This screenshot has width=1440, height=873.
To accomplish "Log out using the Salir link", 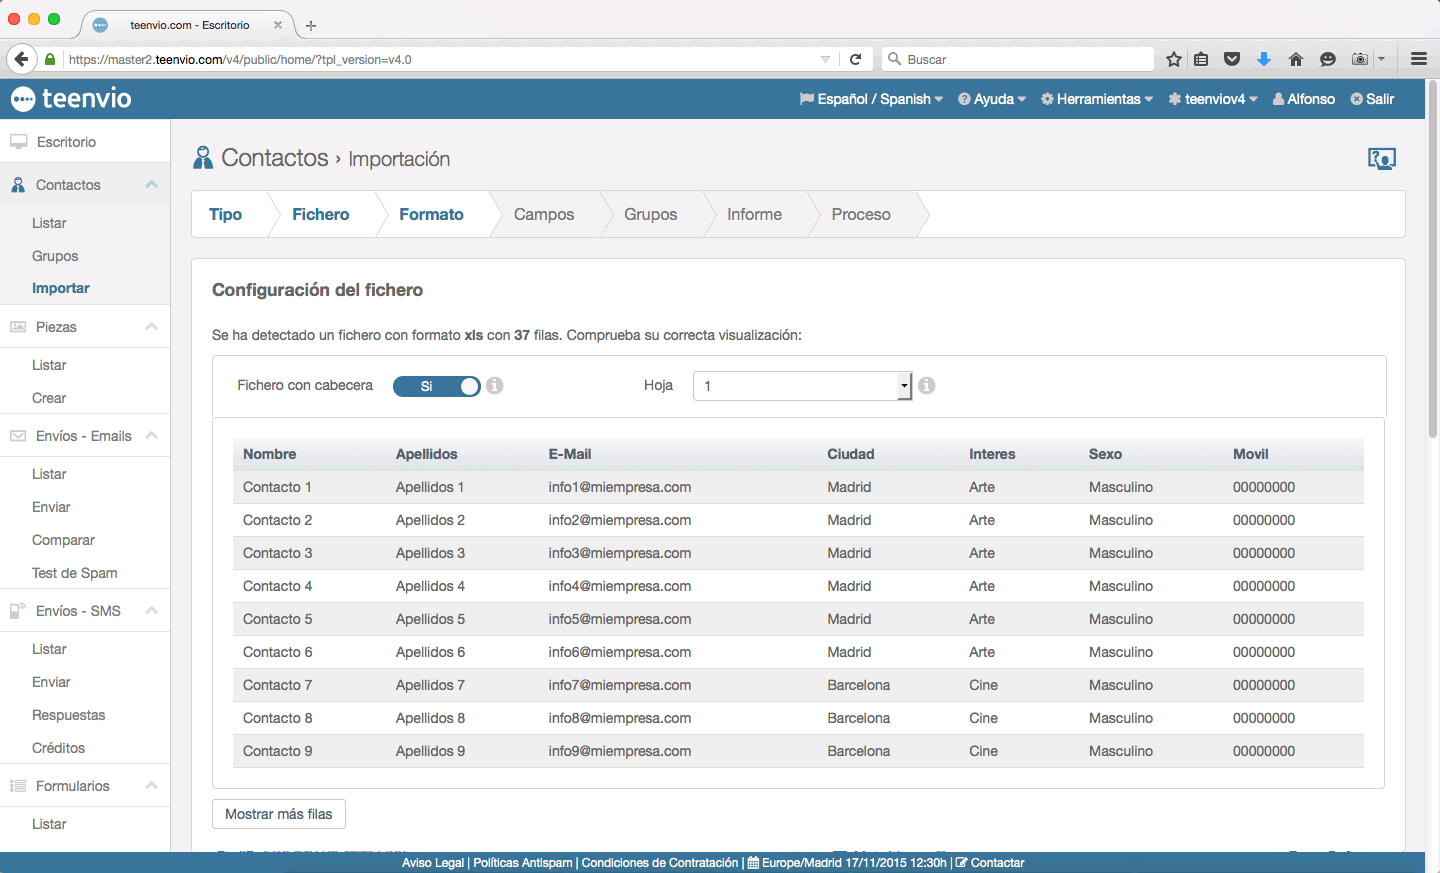I will tap(1372, 99).
